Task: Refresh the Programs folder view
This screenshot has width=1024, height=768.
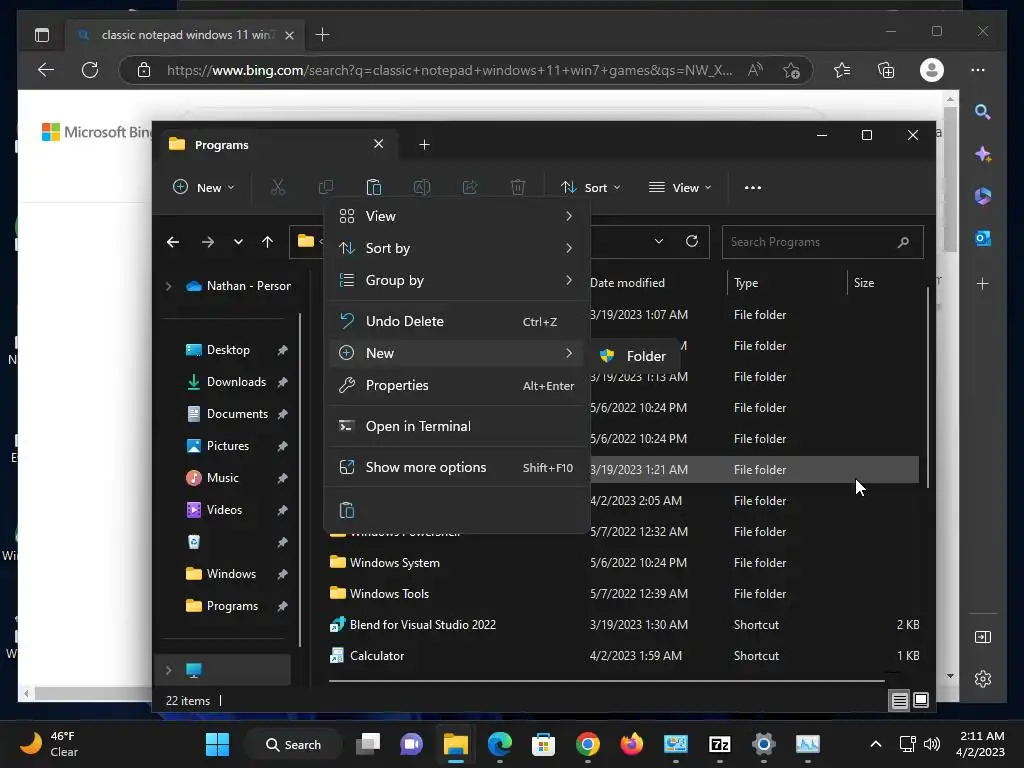Action: tap(692, 242)
